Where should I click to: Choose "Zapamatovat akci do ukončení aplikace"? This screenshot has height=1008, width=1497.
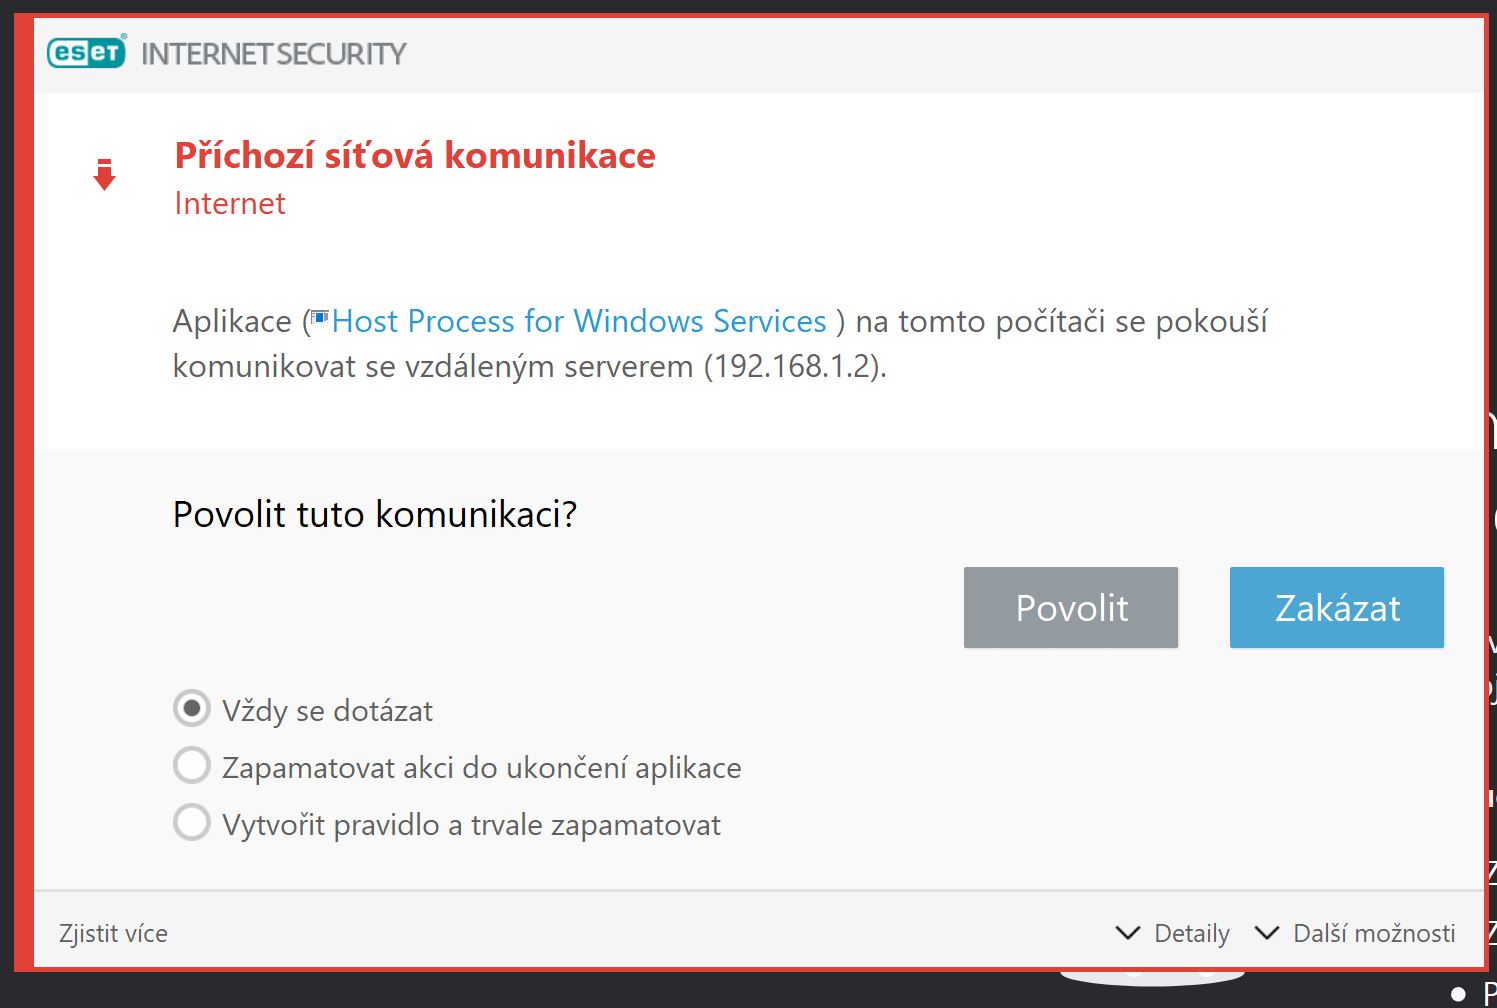click(x=192, y=766)
